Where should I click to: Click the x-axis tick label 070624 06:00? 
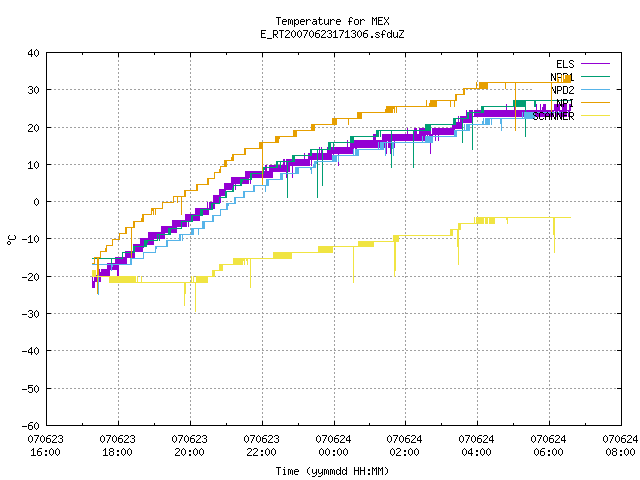click(548, 446)
